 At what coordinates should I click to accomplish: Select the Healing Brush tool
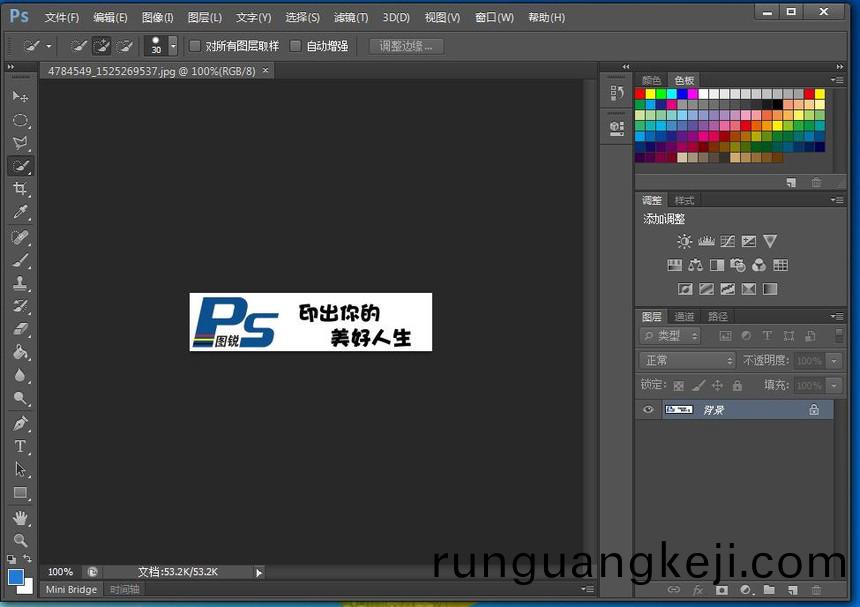click(x=20, y=237)
